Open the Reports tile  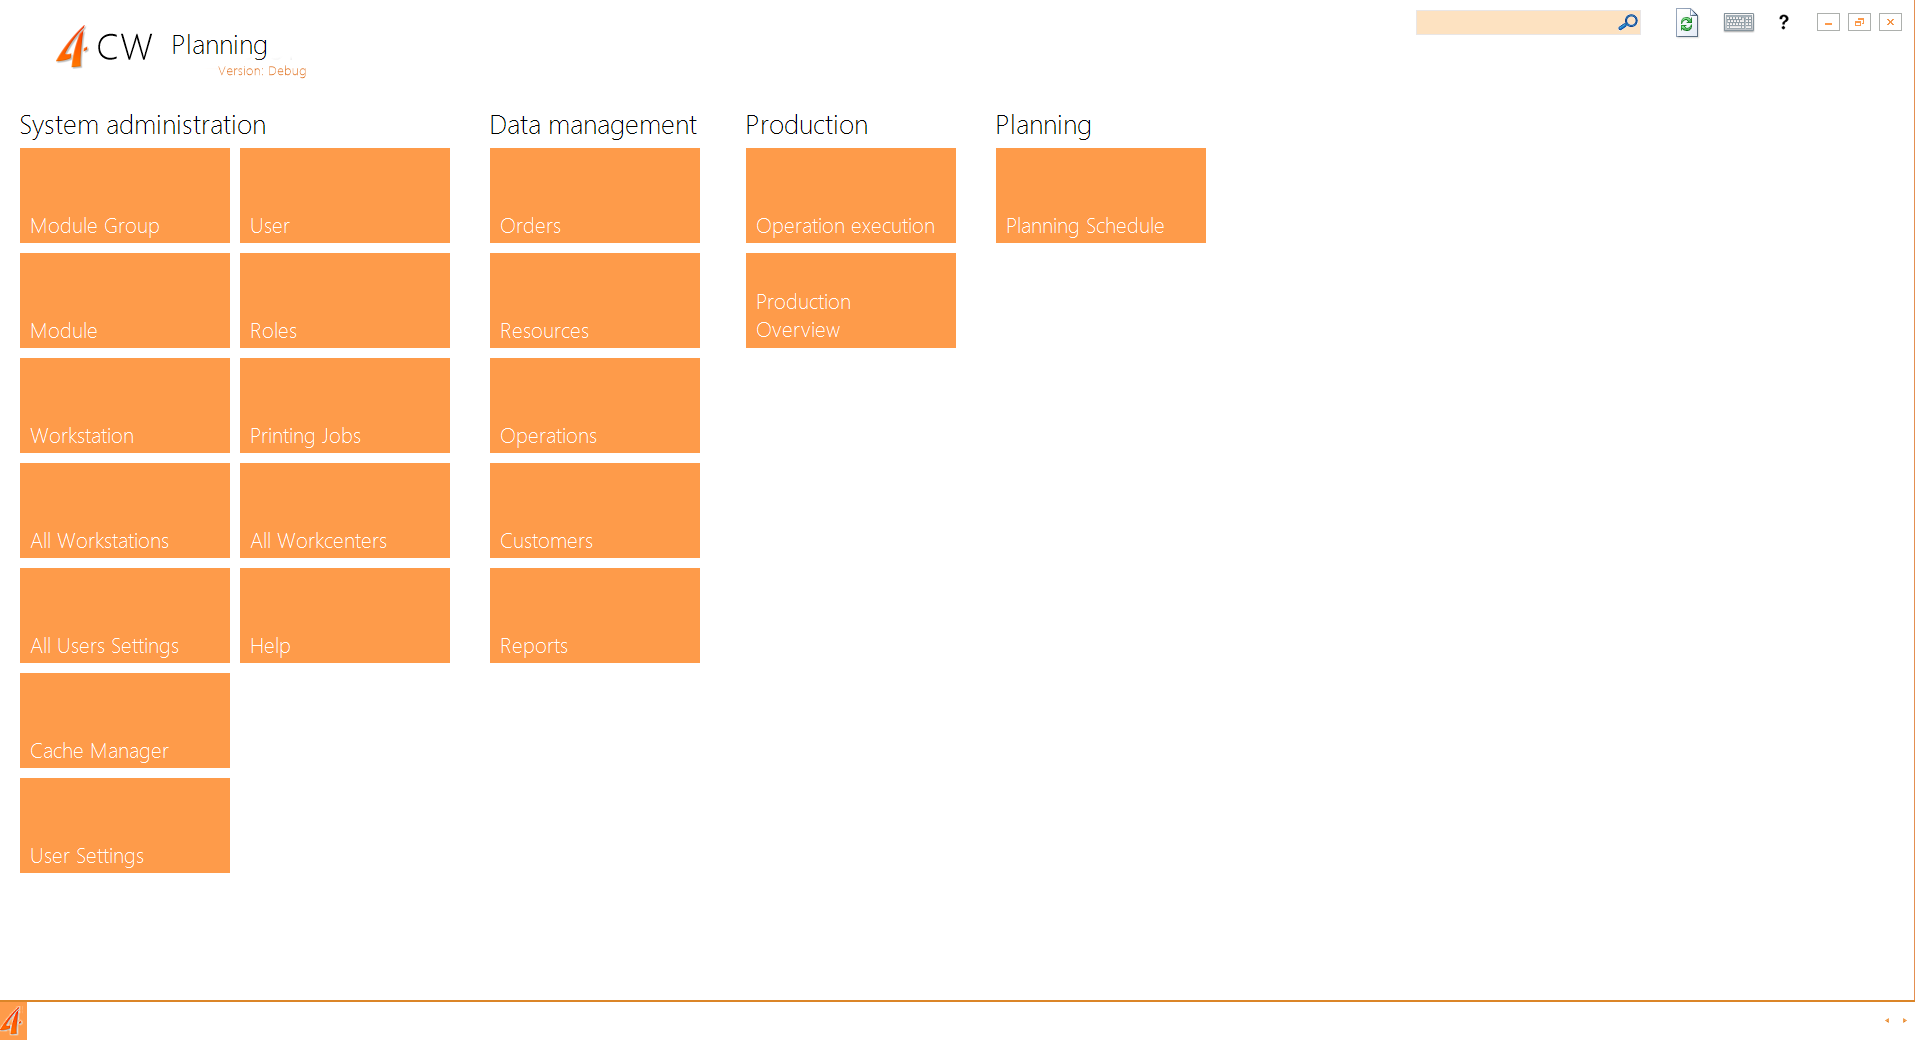(595, 616)
